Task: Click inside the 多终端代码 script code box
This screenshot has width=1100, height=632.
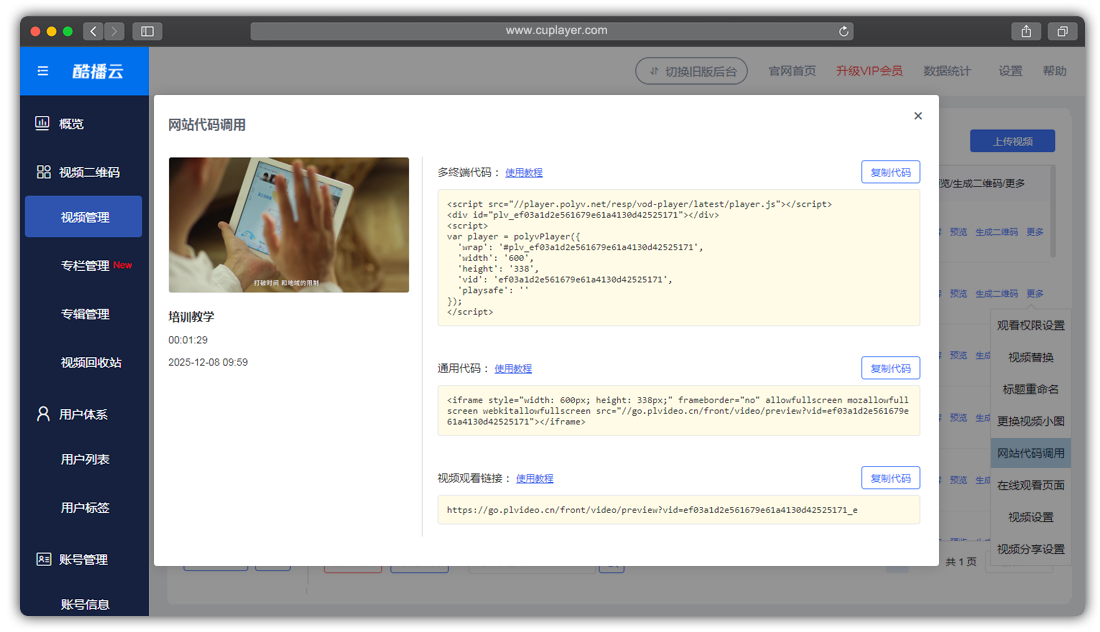Action: [x=678, y=257]
